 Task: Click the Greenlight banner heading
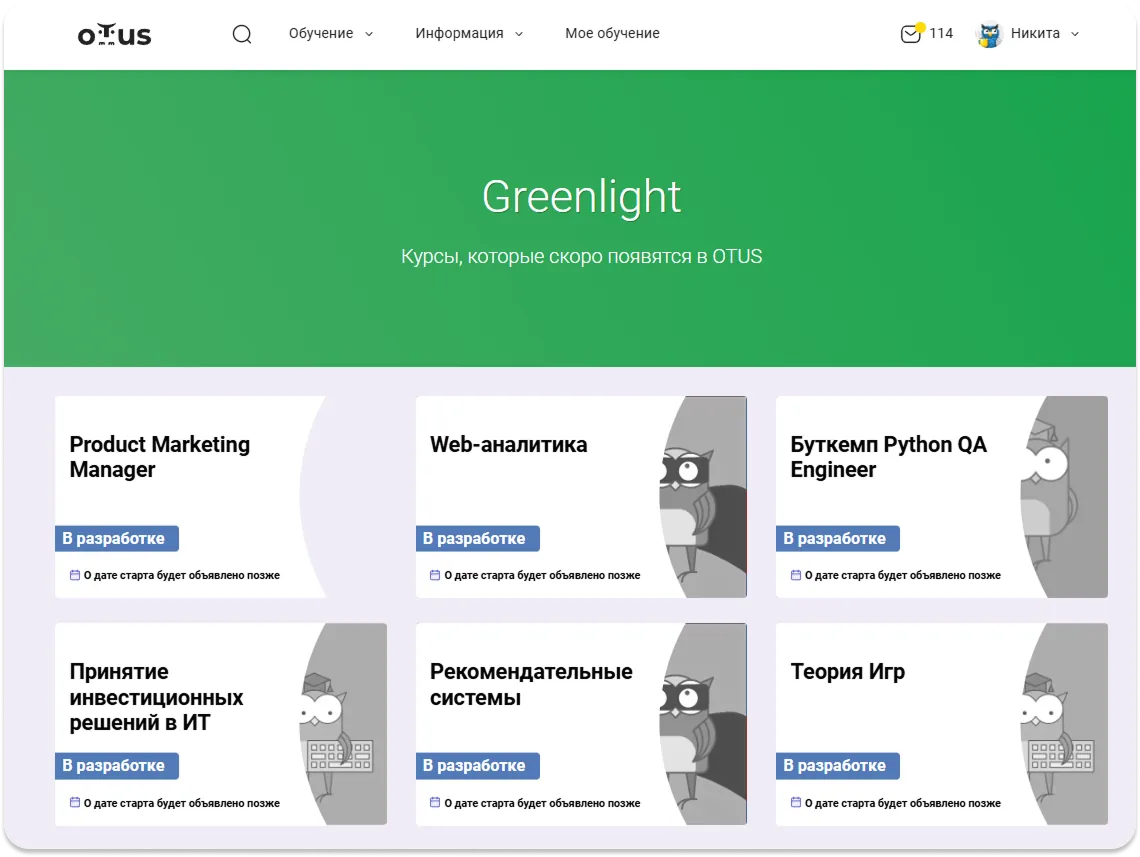coord(581,197)
